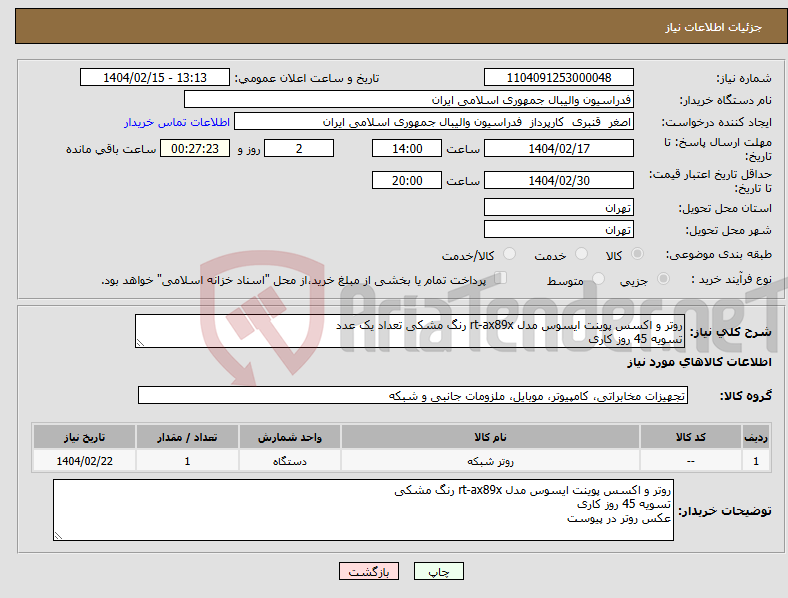The height and width of the screenshot is (598, 788).
Task: Select the متوسط purchase type radio
Action: (x=599, y=279)
